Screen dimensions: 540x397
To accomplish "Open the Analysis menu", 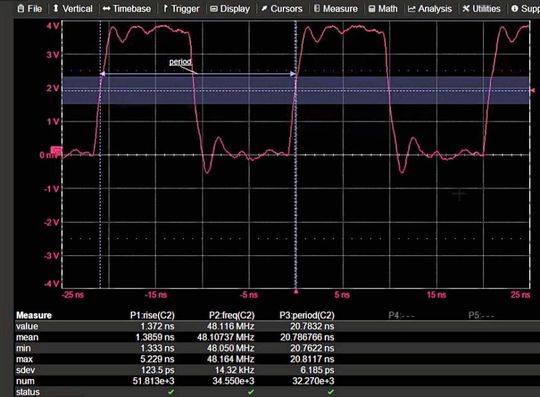I will coord(430,9).
